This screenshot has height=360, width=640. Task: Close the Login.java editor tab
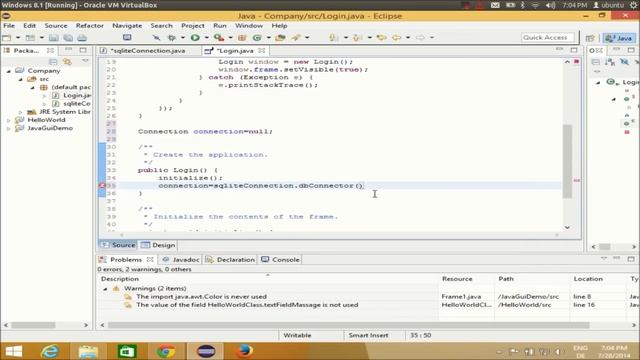point(262,51)
